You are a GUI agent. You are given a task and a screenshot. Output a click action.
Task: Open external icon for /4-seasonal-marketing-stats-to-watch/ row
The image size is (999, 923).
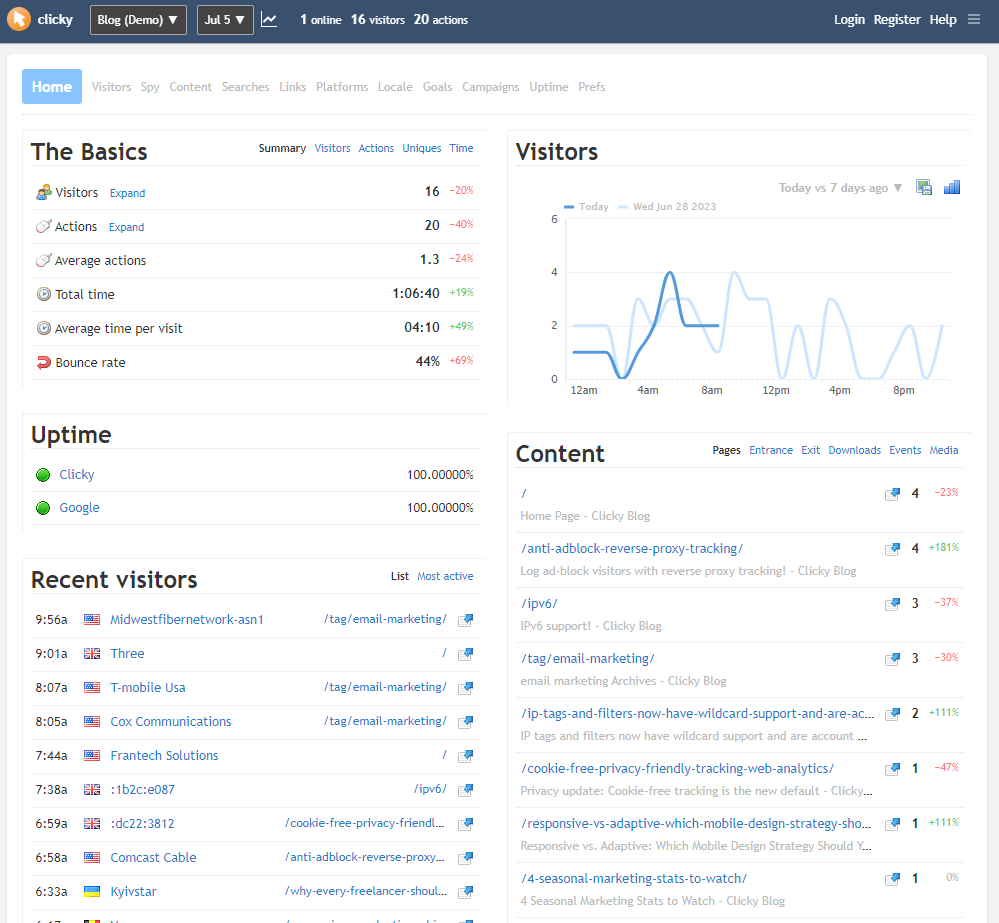(x=893, y=879)
